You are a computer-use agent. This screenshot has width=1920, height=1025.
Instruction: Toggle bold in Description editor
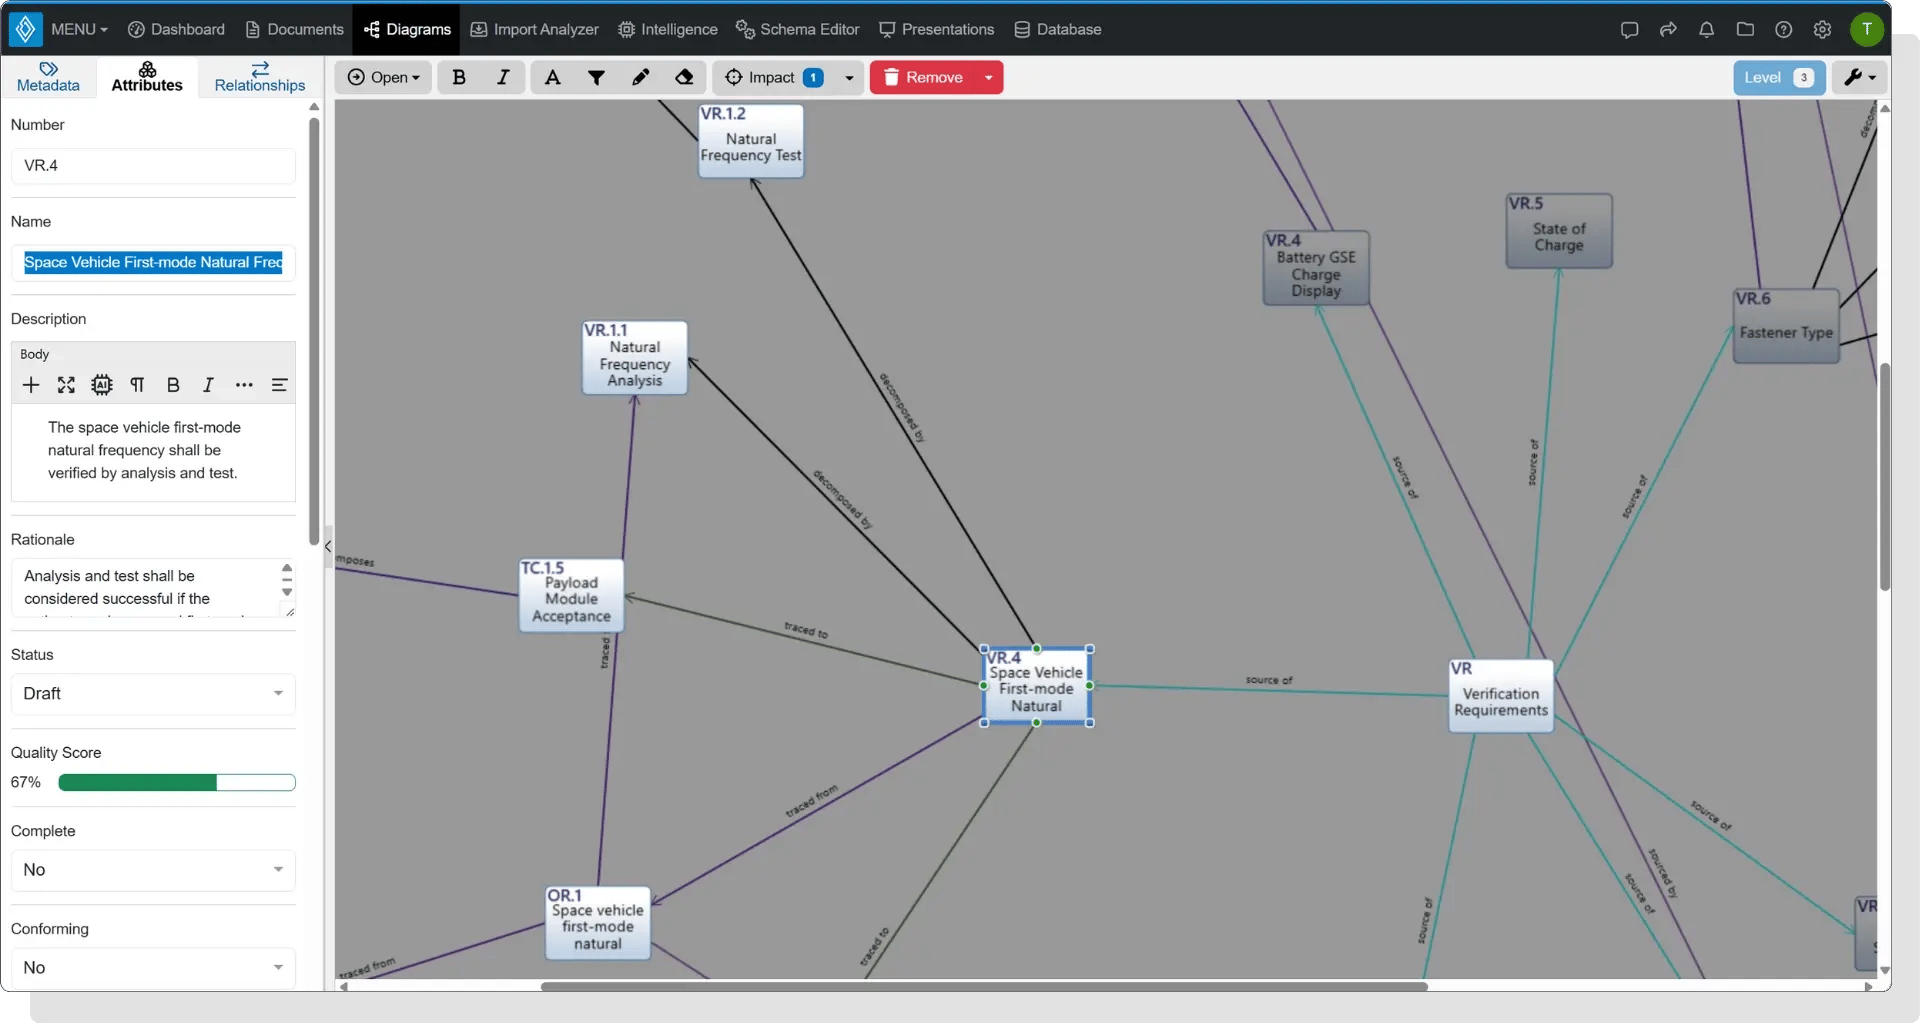tap(173, 385)
